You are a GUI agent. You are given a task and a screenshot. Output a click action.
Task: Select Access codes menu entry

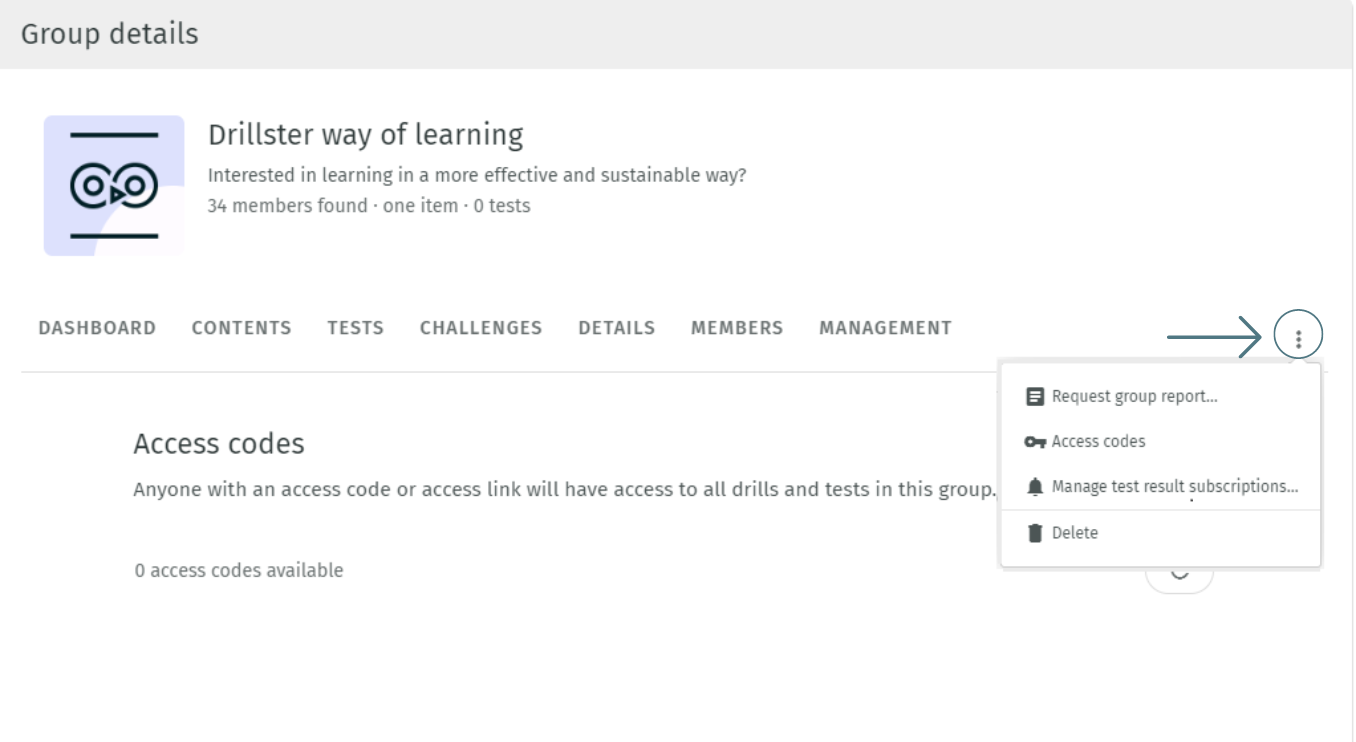point(1098,442)
